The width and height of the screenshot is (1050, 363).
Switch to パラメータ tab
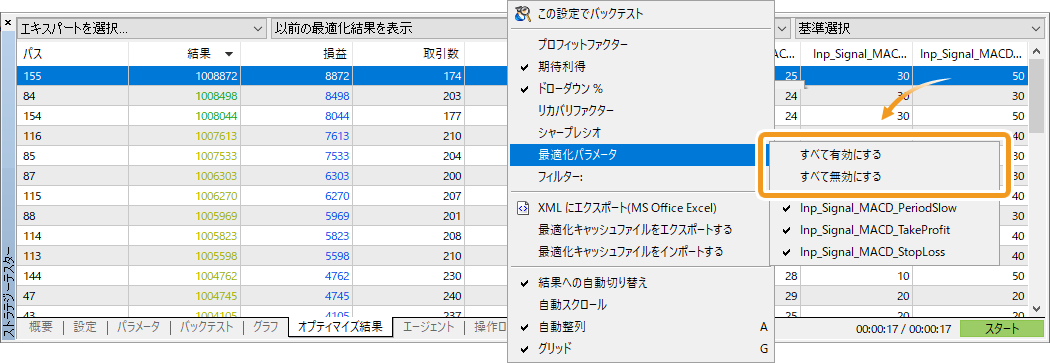pos(139,327)
